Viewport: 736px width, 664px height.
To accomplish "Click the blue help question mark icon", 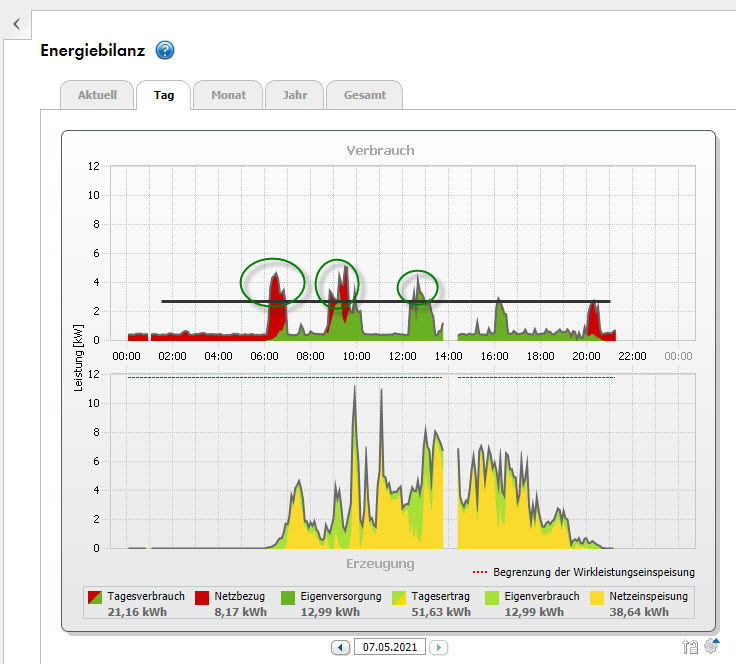I will (x=165, y=51).
